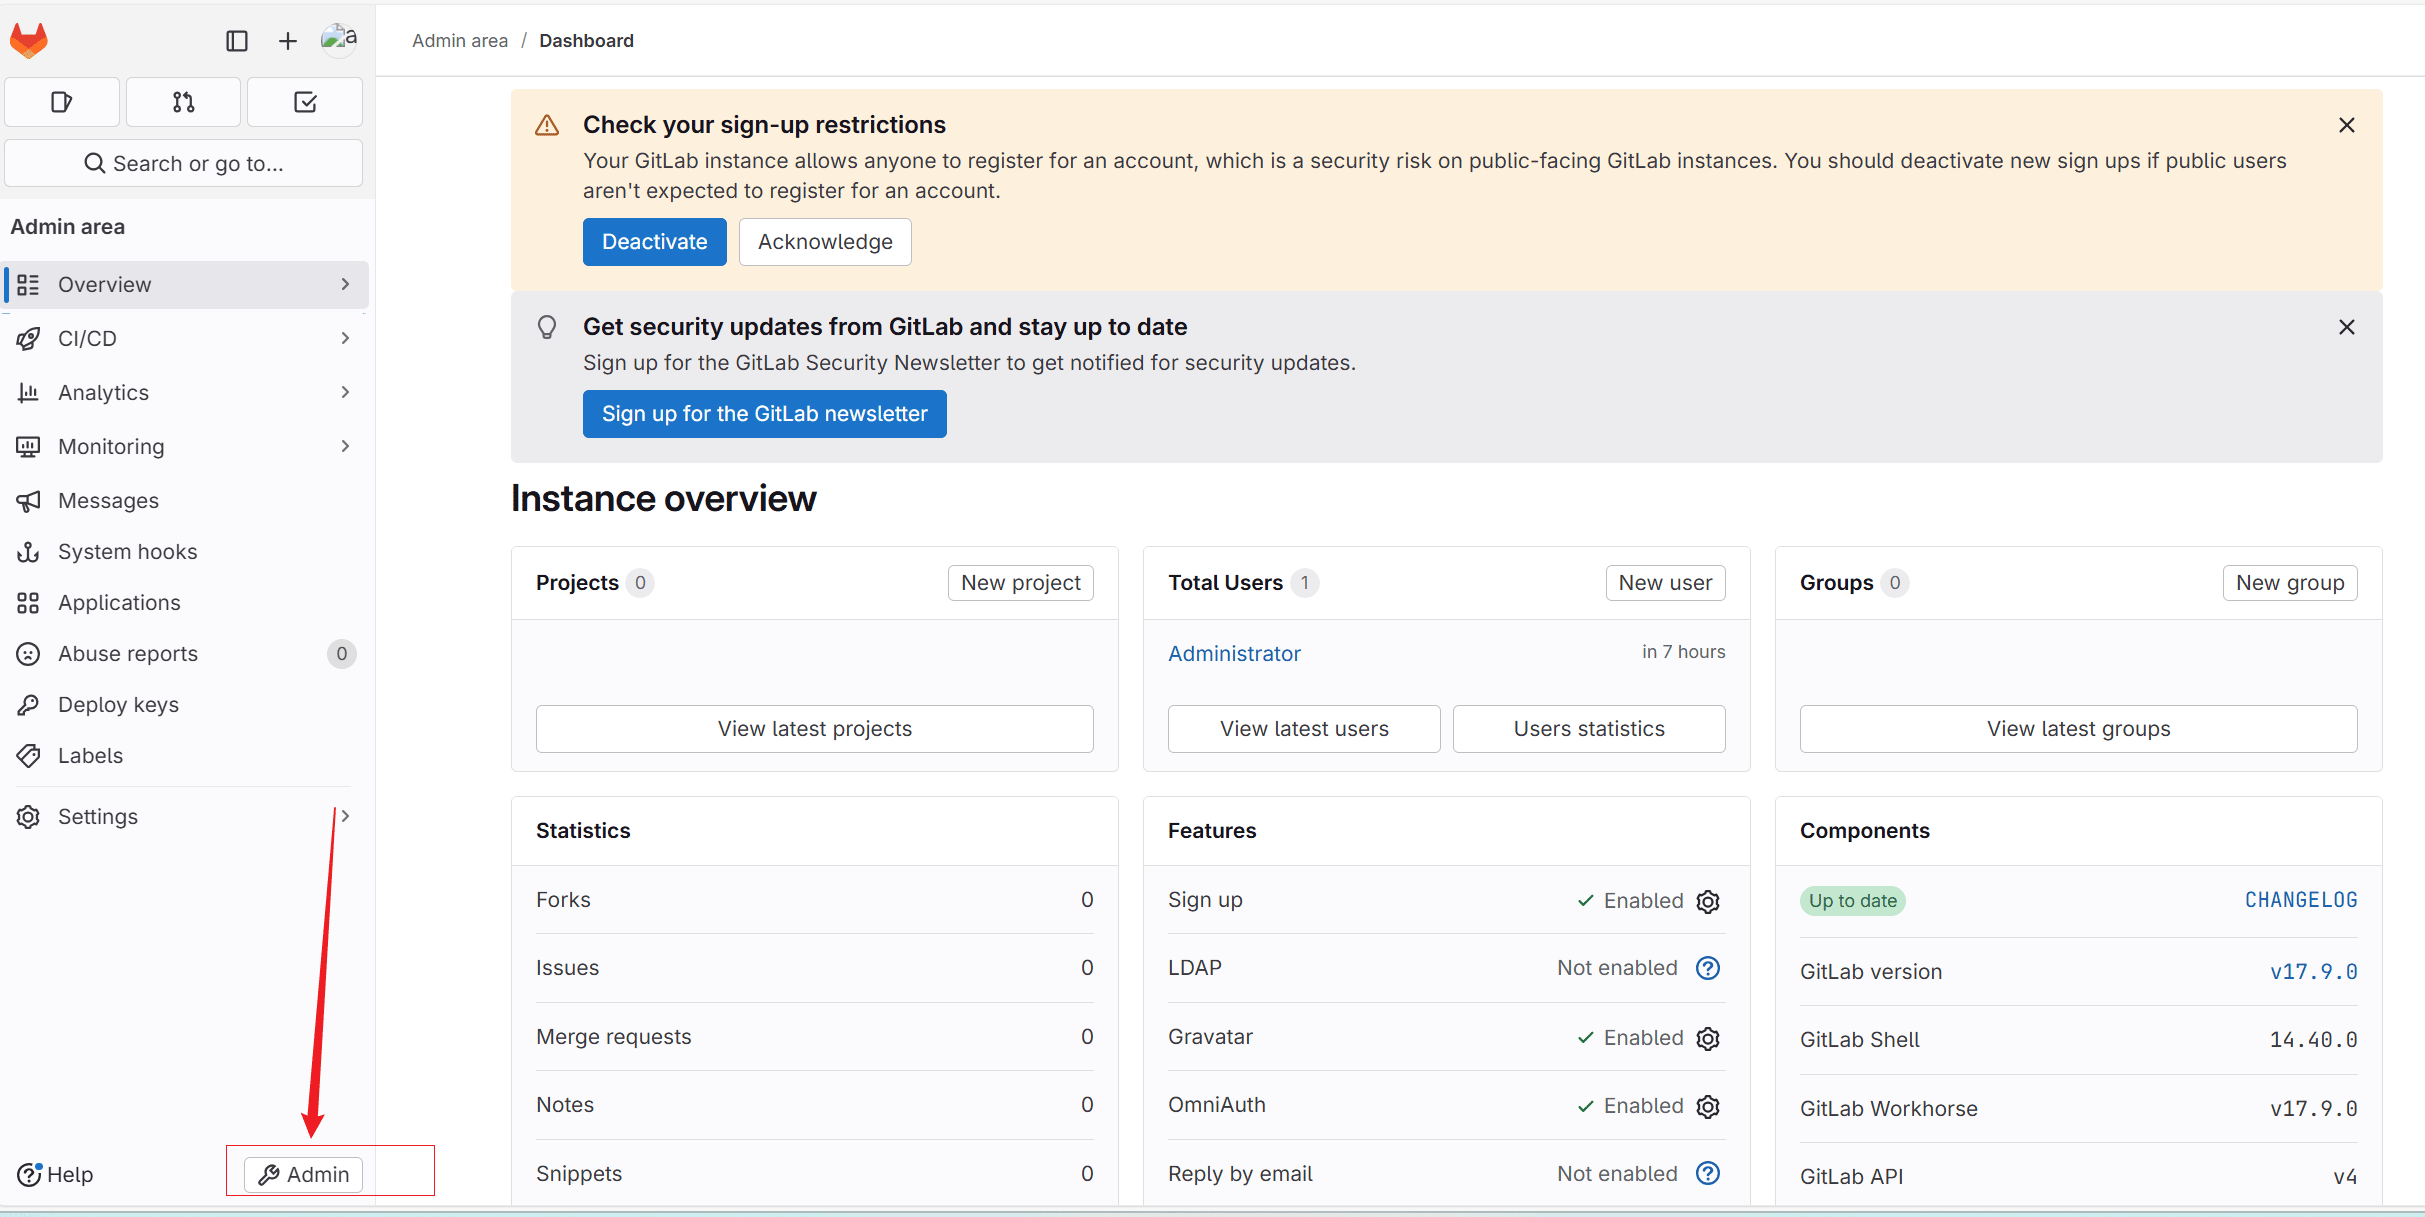Click the Dashboard breadcrumb
This screenshot has width=2425, height=1217.
coord(586,41)
